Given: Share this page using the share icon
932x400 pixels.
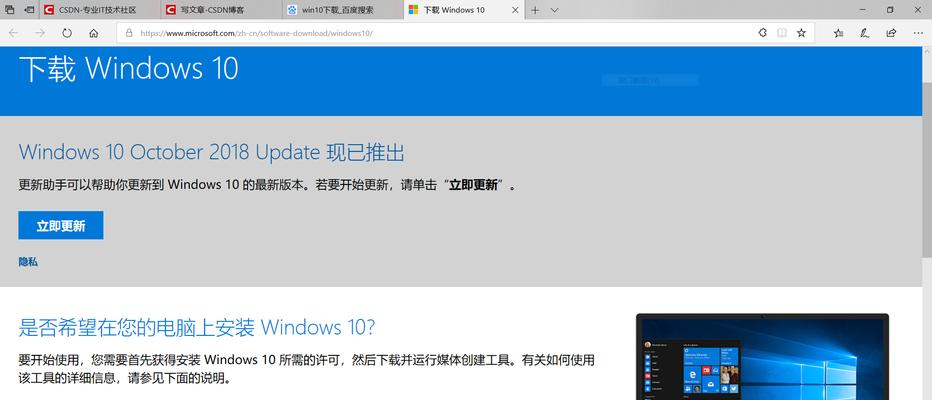Looking at the screenshot, I should click(x=891, y=33).
